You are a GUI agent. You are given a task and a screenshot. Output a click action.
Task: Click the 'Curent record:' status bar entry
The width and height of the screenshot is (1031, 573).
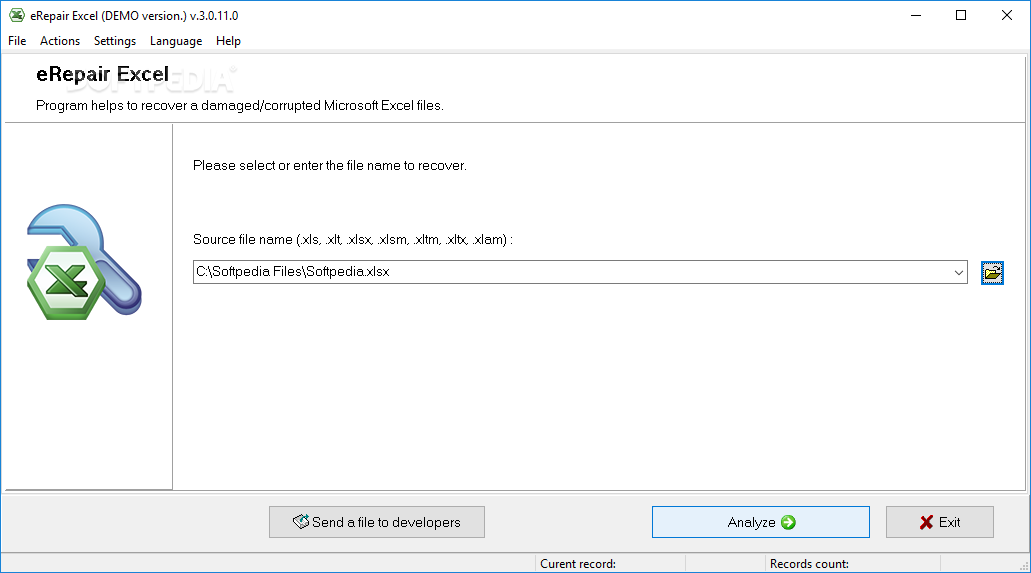(578, 564)
